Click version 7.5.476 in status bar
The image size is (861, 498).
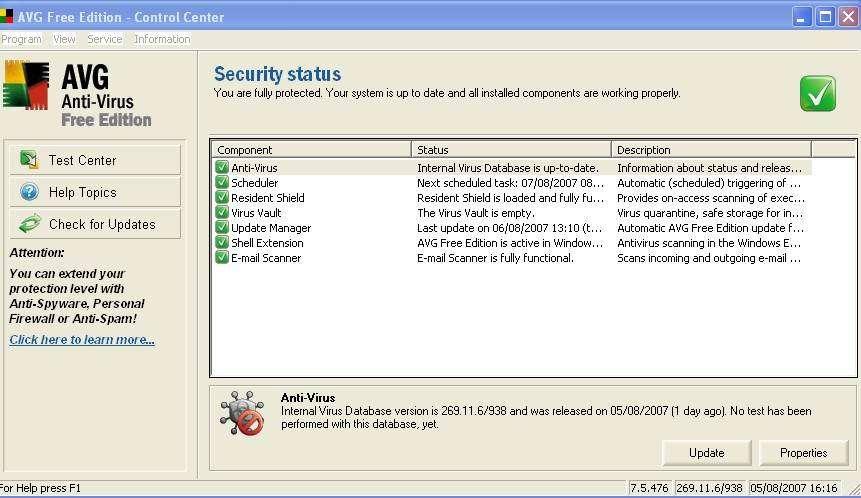(649, 488)
